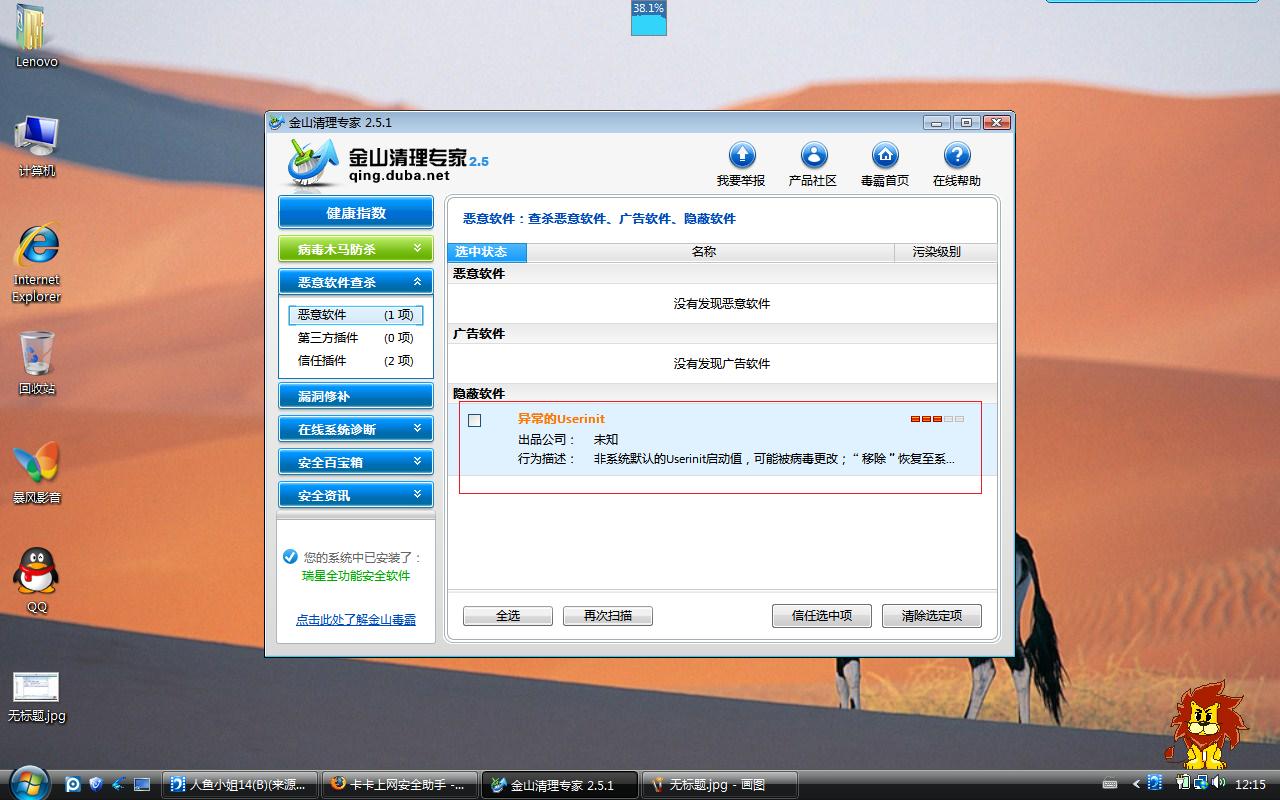Screen dimensions: 1280x800
Task: Click the 没有发现广告软件 message
Action: [722, 363]
